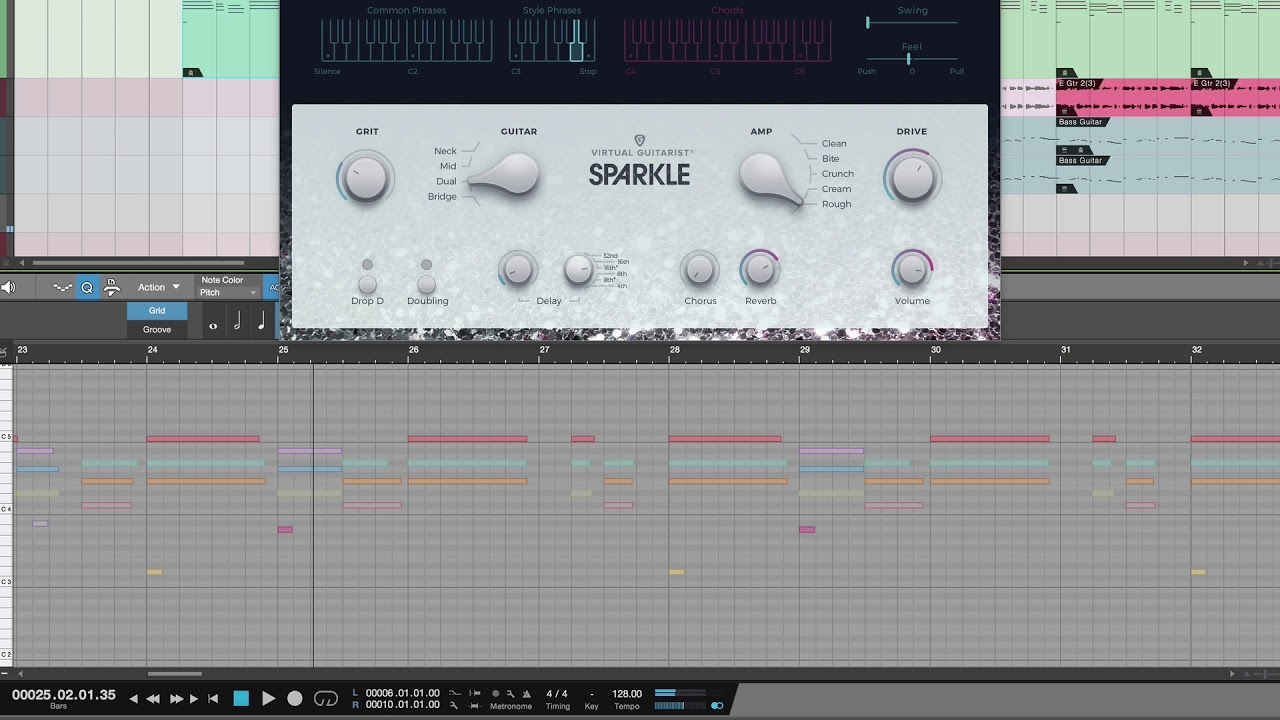Click the Feel Push/Pull slider
This screenshot has height=720, width=1280.
click(x=912, y=60)
